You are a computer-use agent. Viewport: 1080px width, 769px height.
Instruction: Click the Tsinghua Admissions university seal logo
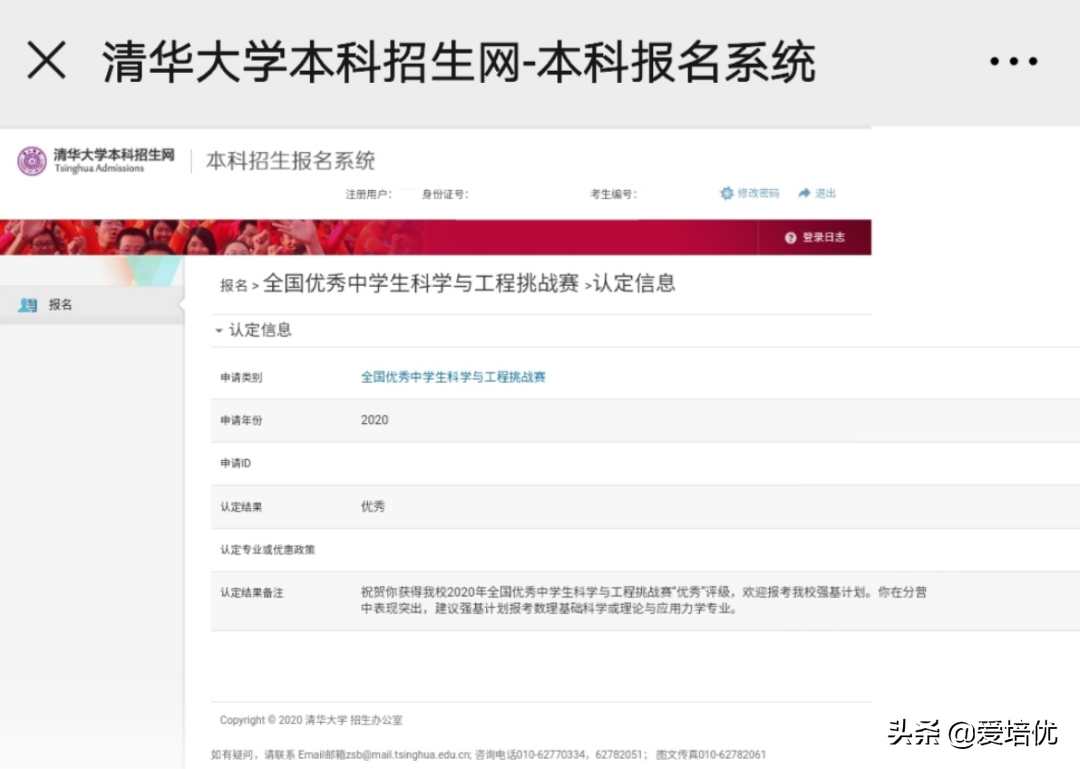click(x=33, y=160)
